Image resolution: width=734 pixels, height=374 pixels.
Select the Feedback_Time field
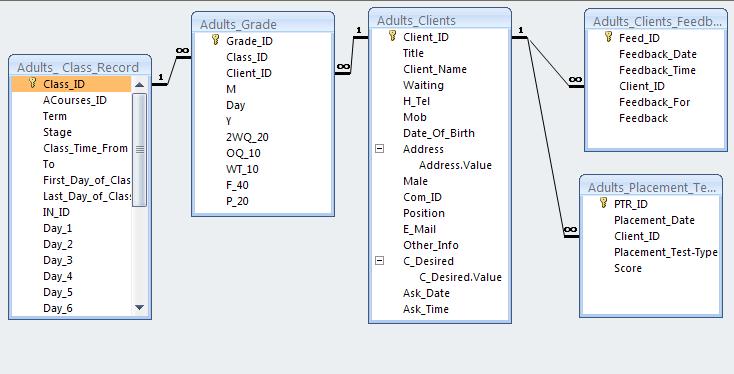[x=657, y=70]
